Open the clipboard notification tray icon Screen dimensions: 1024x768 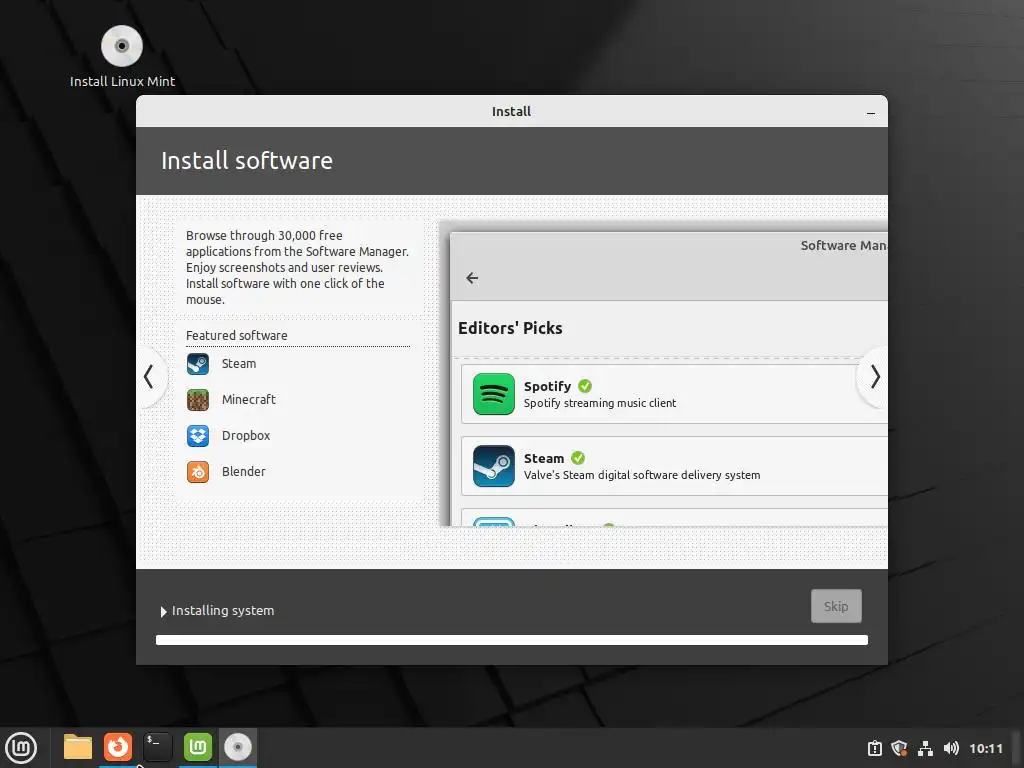click(874, 748)
